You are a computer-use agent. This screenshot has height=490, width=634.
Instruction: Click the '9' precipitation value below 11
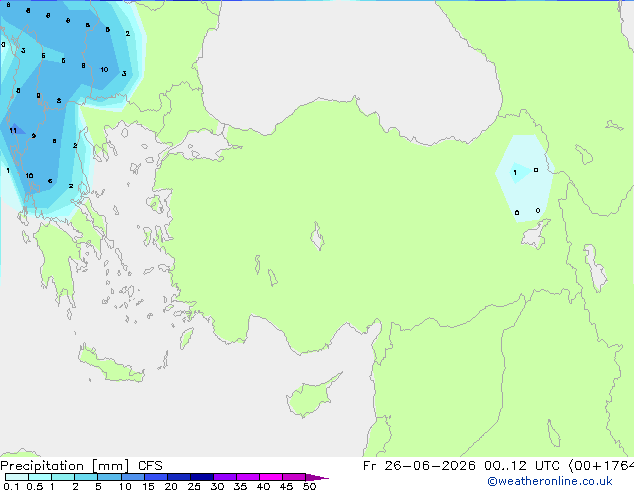pos(34,136)
